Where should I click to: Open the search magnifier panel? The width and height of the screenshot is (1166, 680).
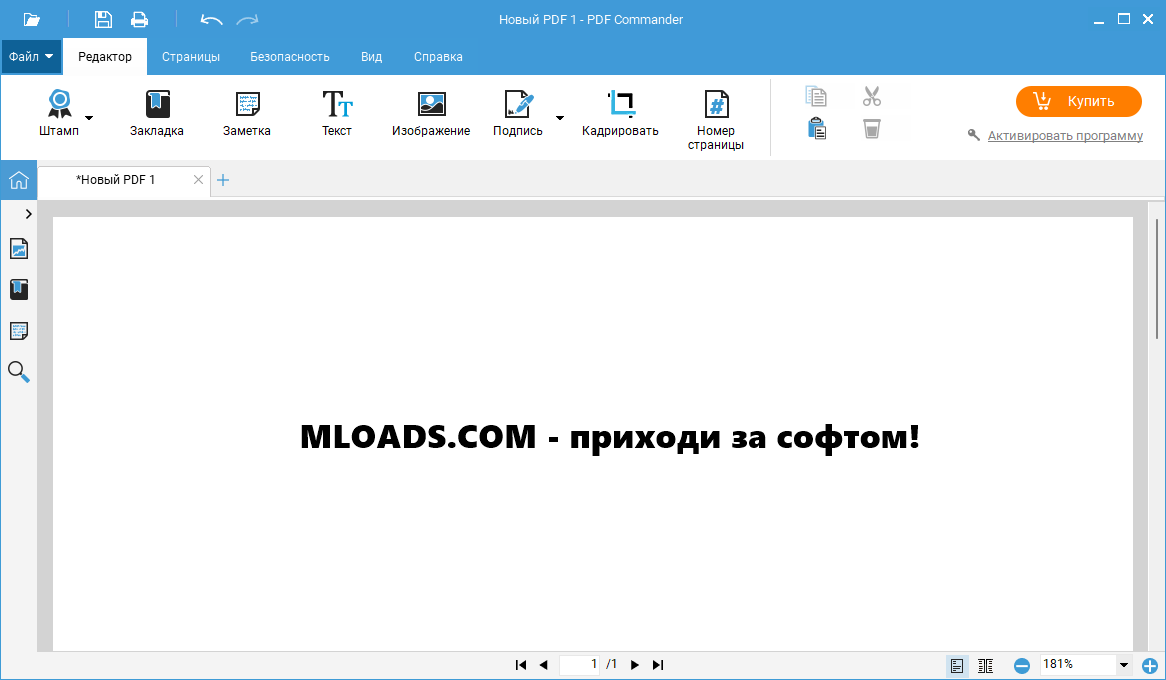[19, 371]
